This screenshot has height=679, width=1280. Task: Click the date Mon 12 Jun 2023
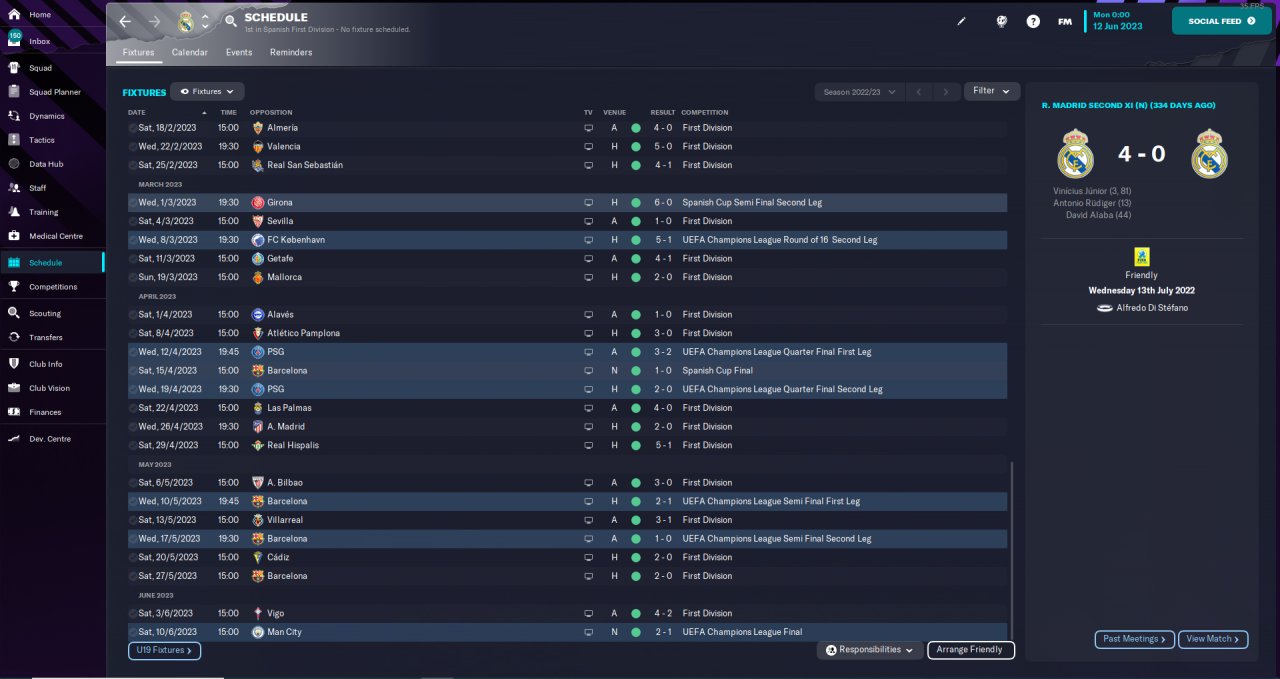[x=1117, y=20]
